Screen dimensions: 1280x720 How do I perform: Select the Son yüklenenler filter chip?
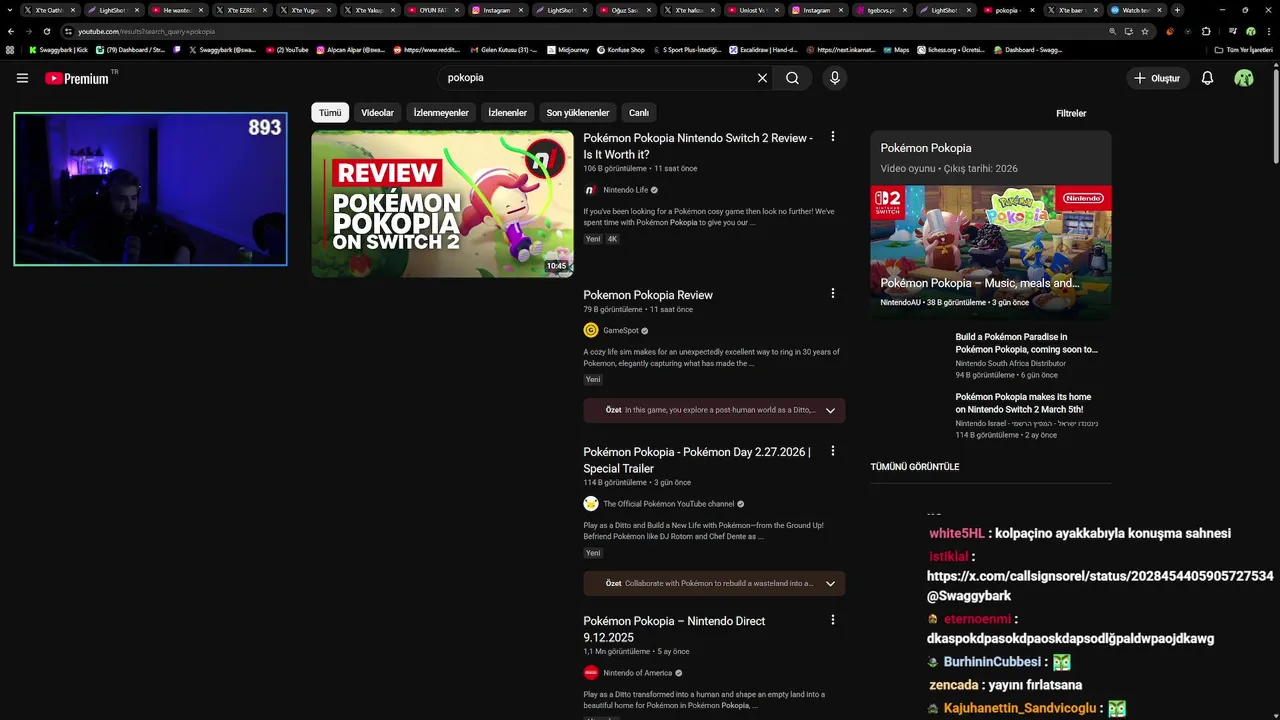(578, 113)
